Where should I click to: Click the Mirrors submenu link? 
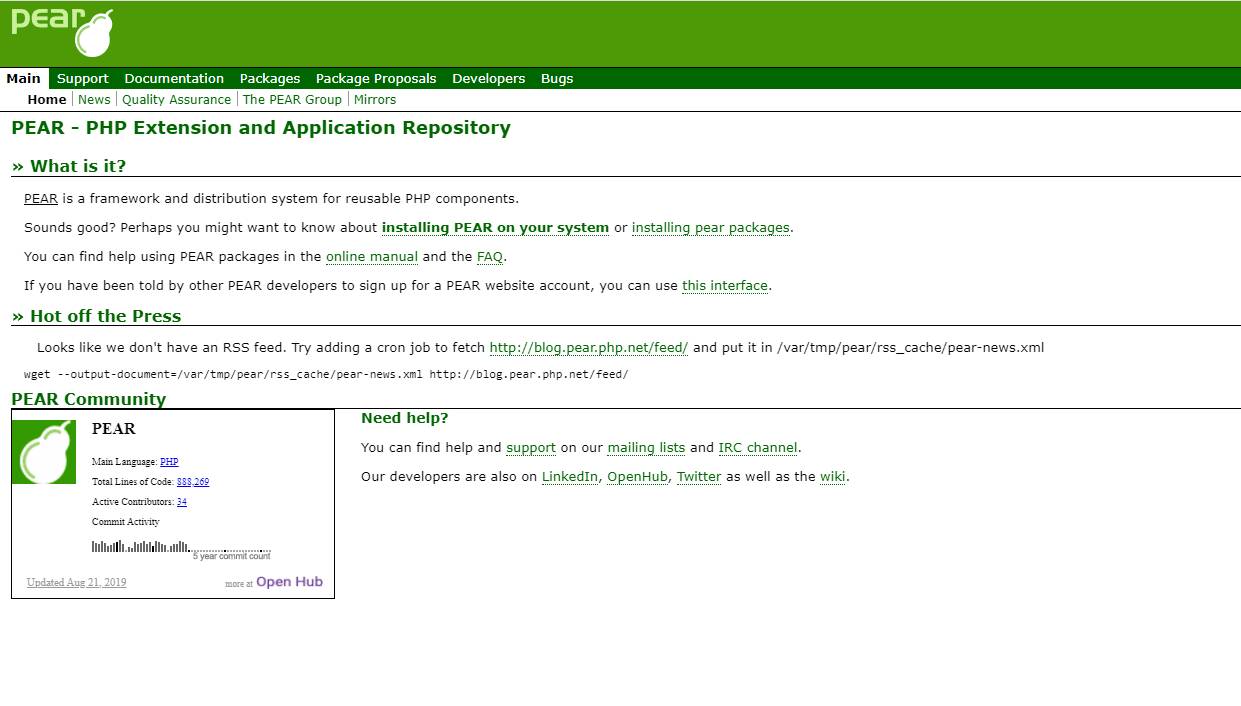pos(375,99)
